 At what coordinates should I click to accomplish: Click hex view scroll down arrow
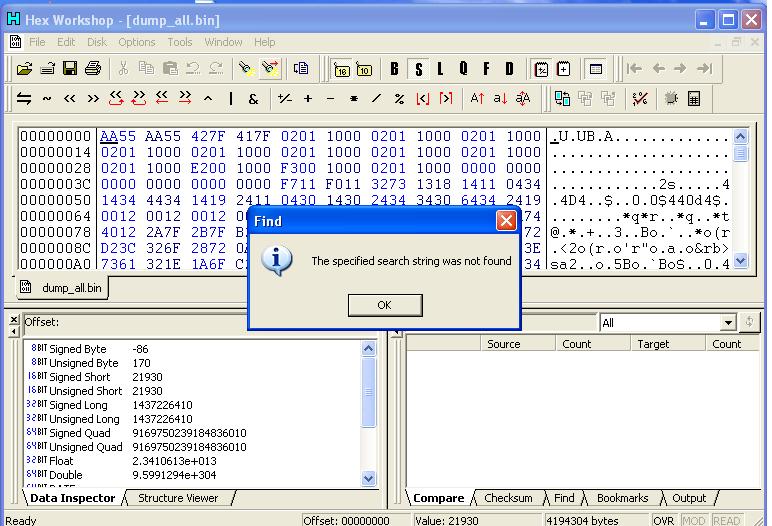tap(741, 261)
